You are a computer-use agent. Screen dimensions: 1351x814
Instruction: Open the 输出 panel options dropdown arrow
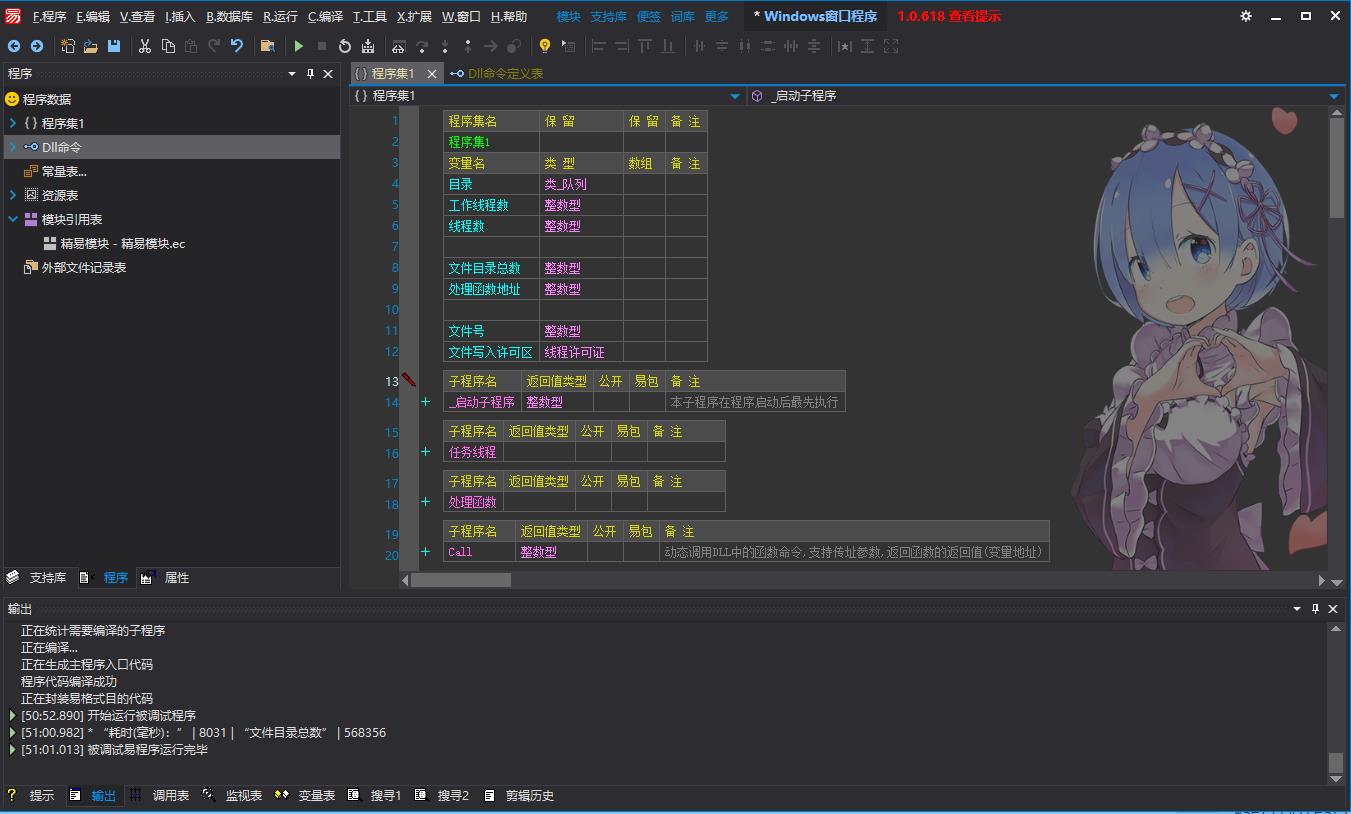coord(1298,608)
